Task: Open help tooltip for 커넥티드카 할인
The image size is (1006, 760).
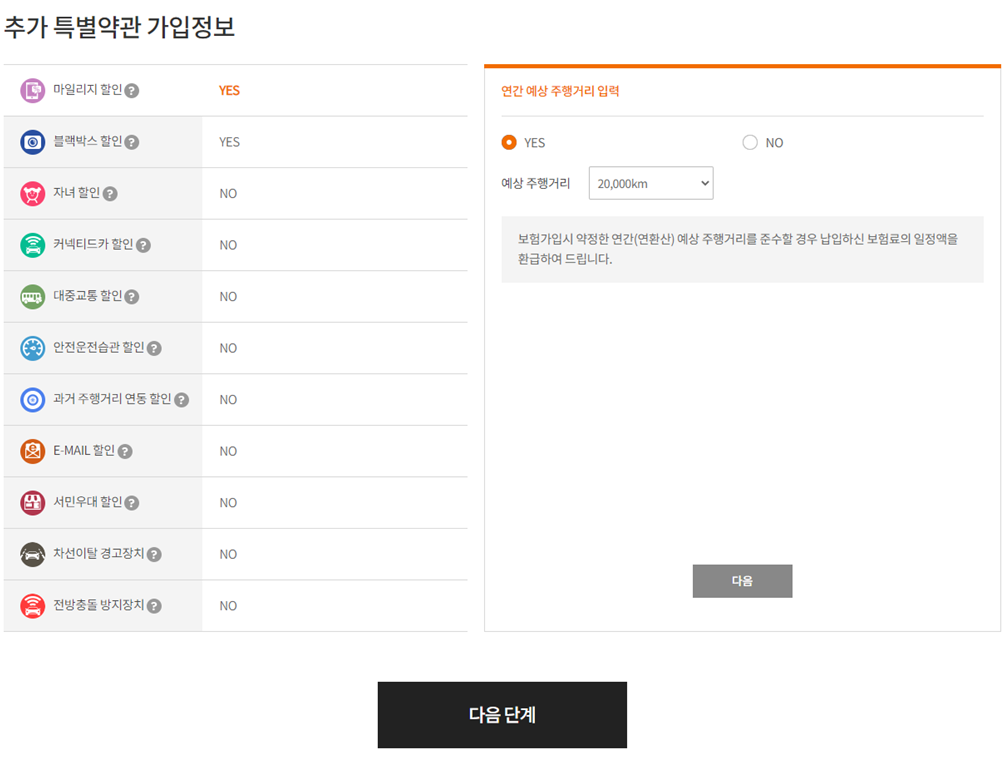Action: 144,246
